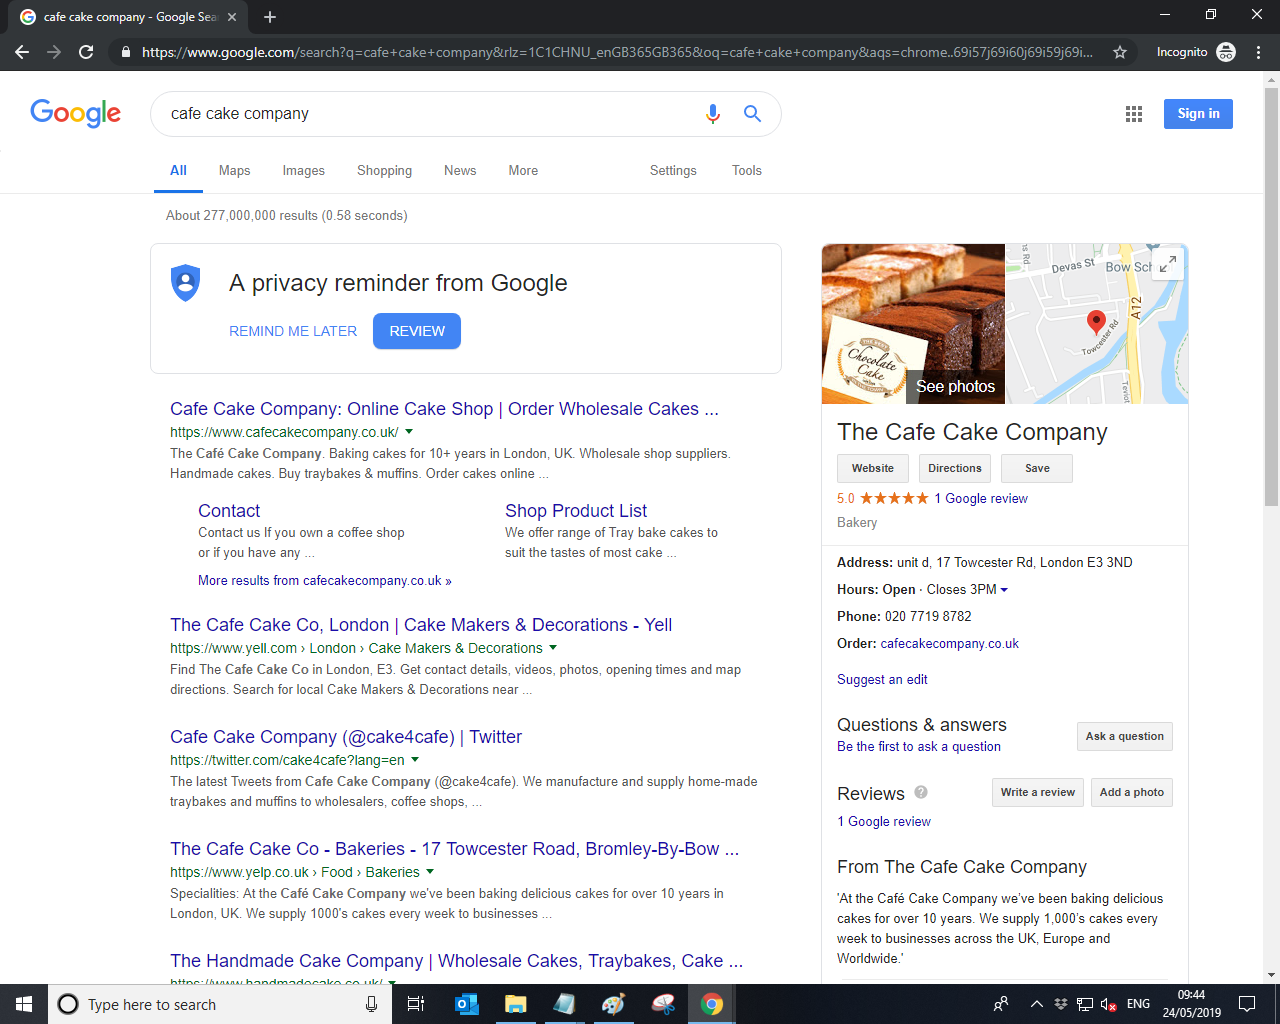Go back with the browser back arrow
Viewport: 1280px width, 1024px height.
pos(22,52)
